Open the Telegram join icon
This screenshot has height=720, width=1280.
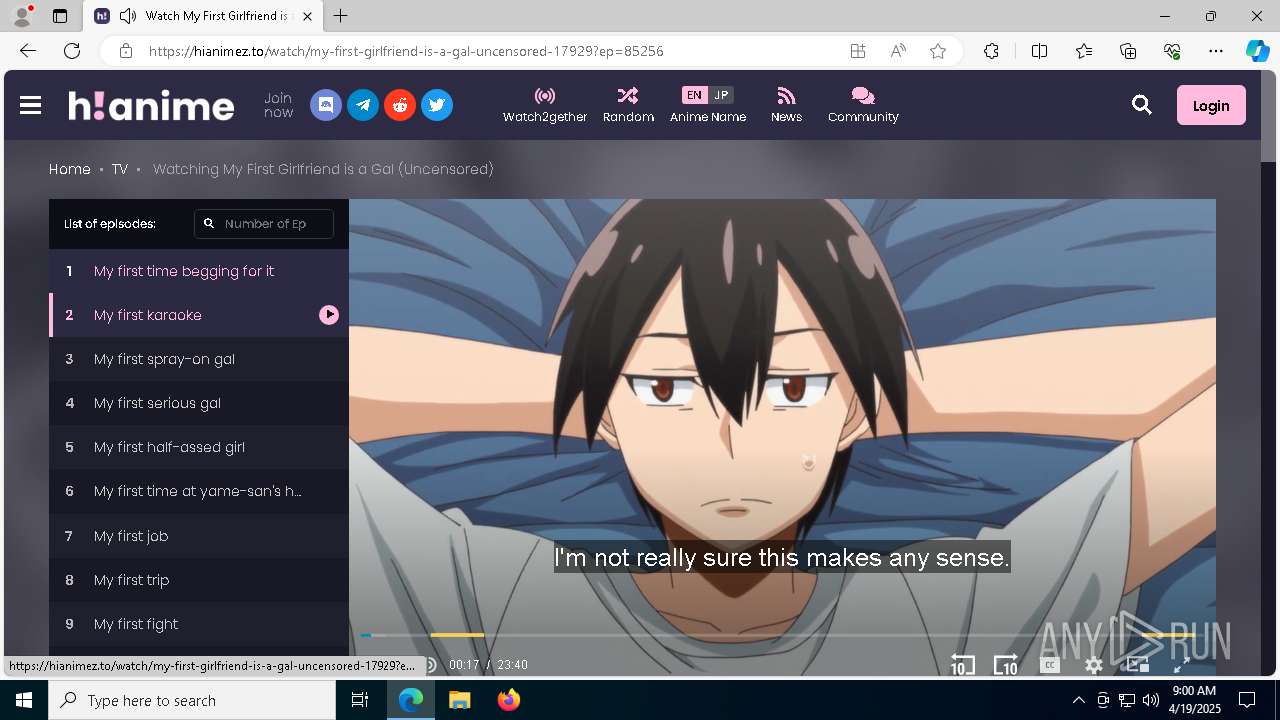[363, 105]
